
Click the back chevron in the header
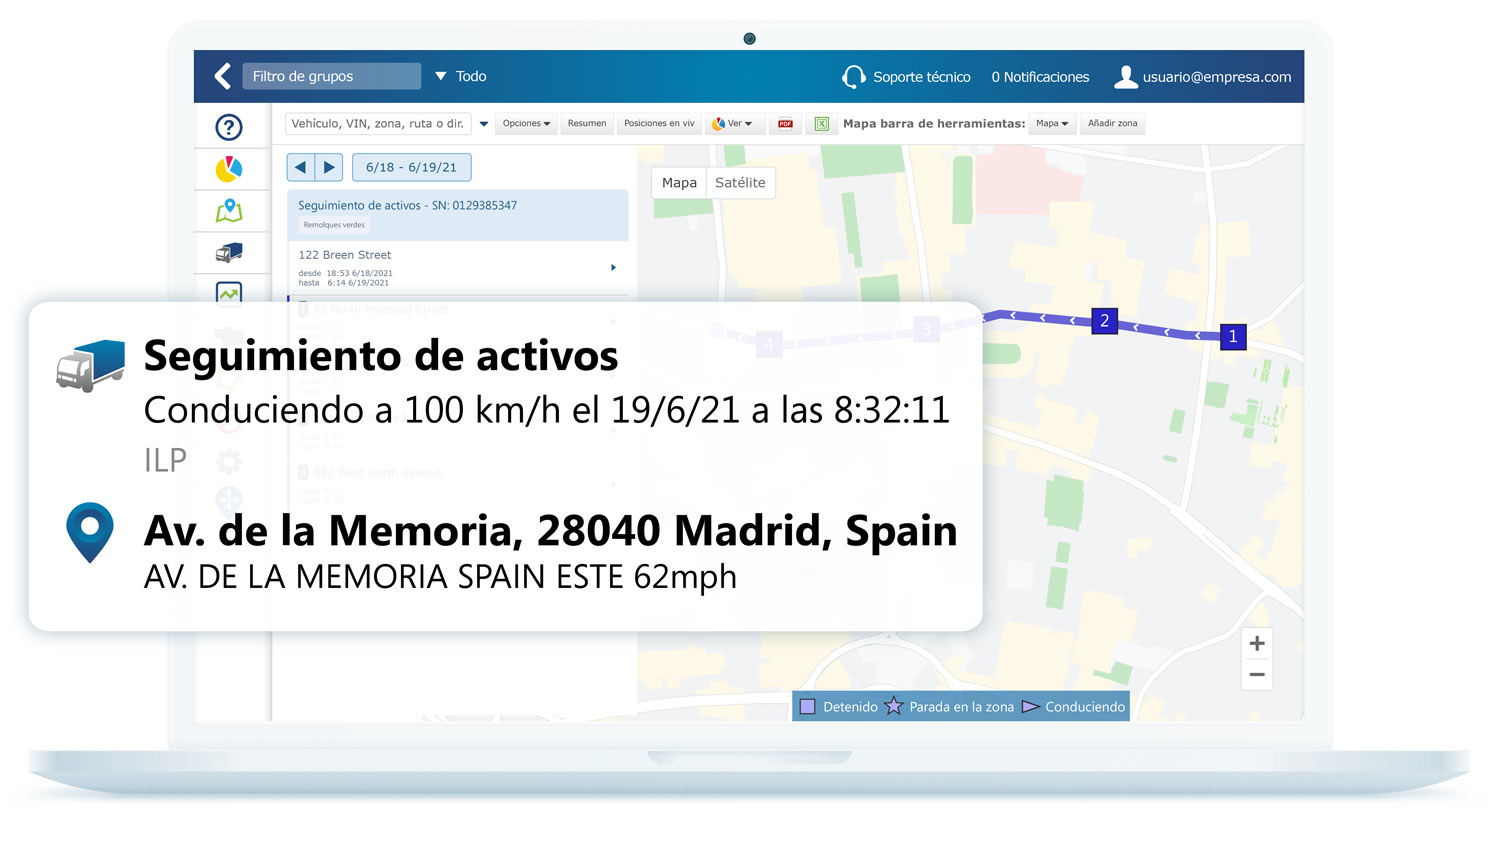click(x=223, y=76)
